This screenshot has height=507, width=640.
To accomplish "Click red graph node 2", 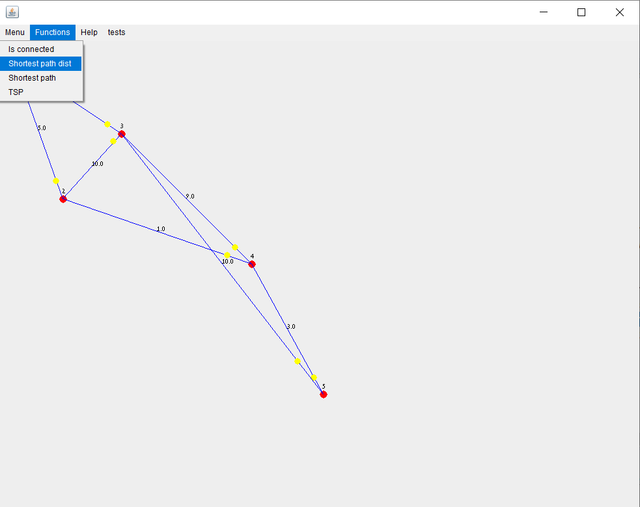I will tap(63, 199).
